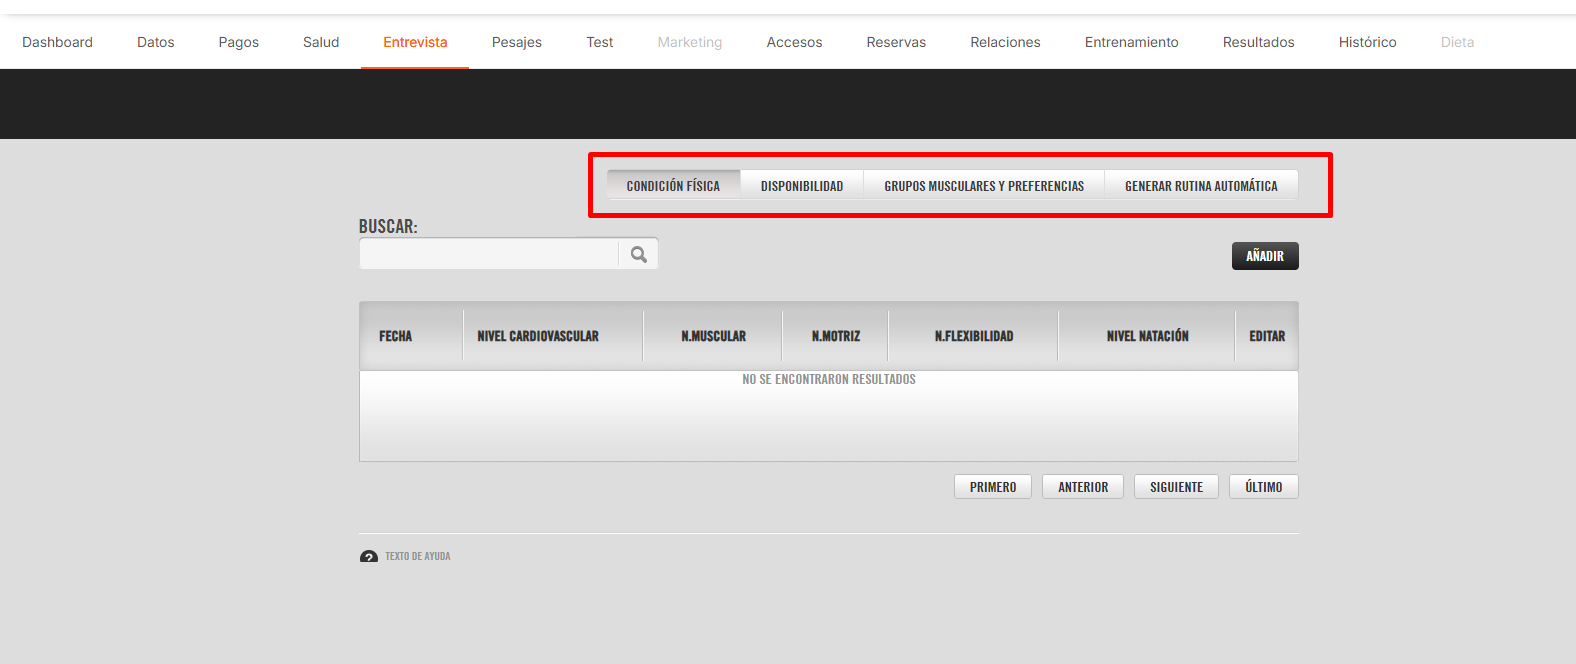
Task: Switch to the Entrenamiento tab
Action: (1131, 42)
